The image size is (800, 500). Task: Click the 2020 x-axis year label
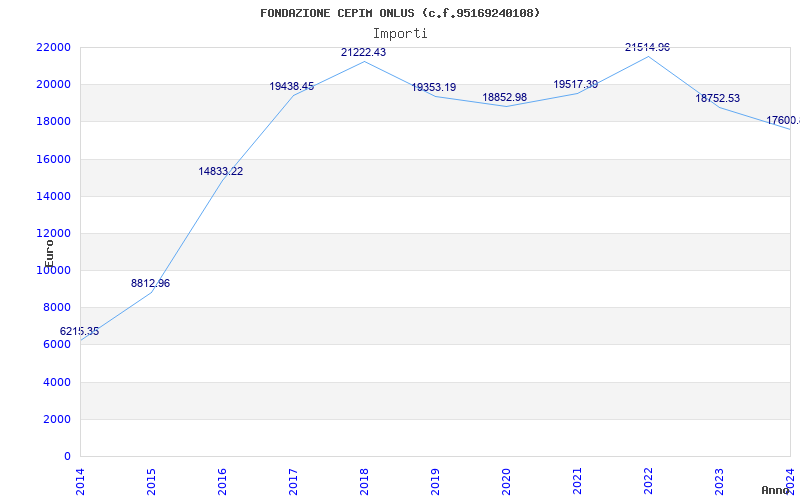coord(506,481)
